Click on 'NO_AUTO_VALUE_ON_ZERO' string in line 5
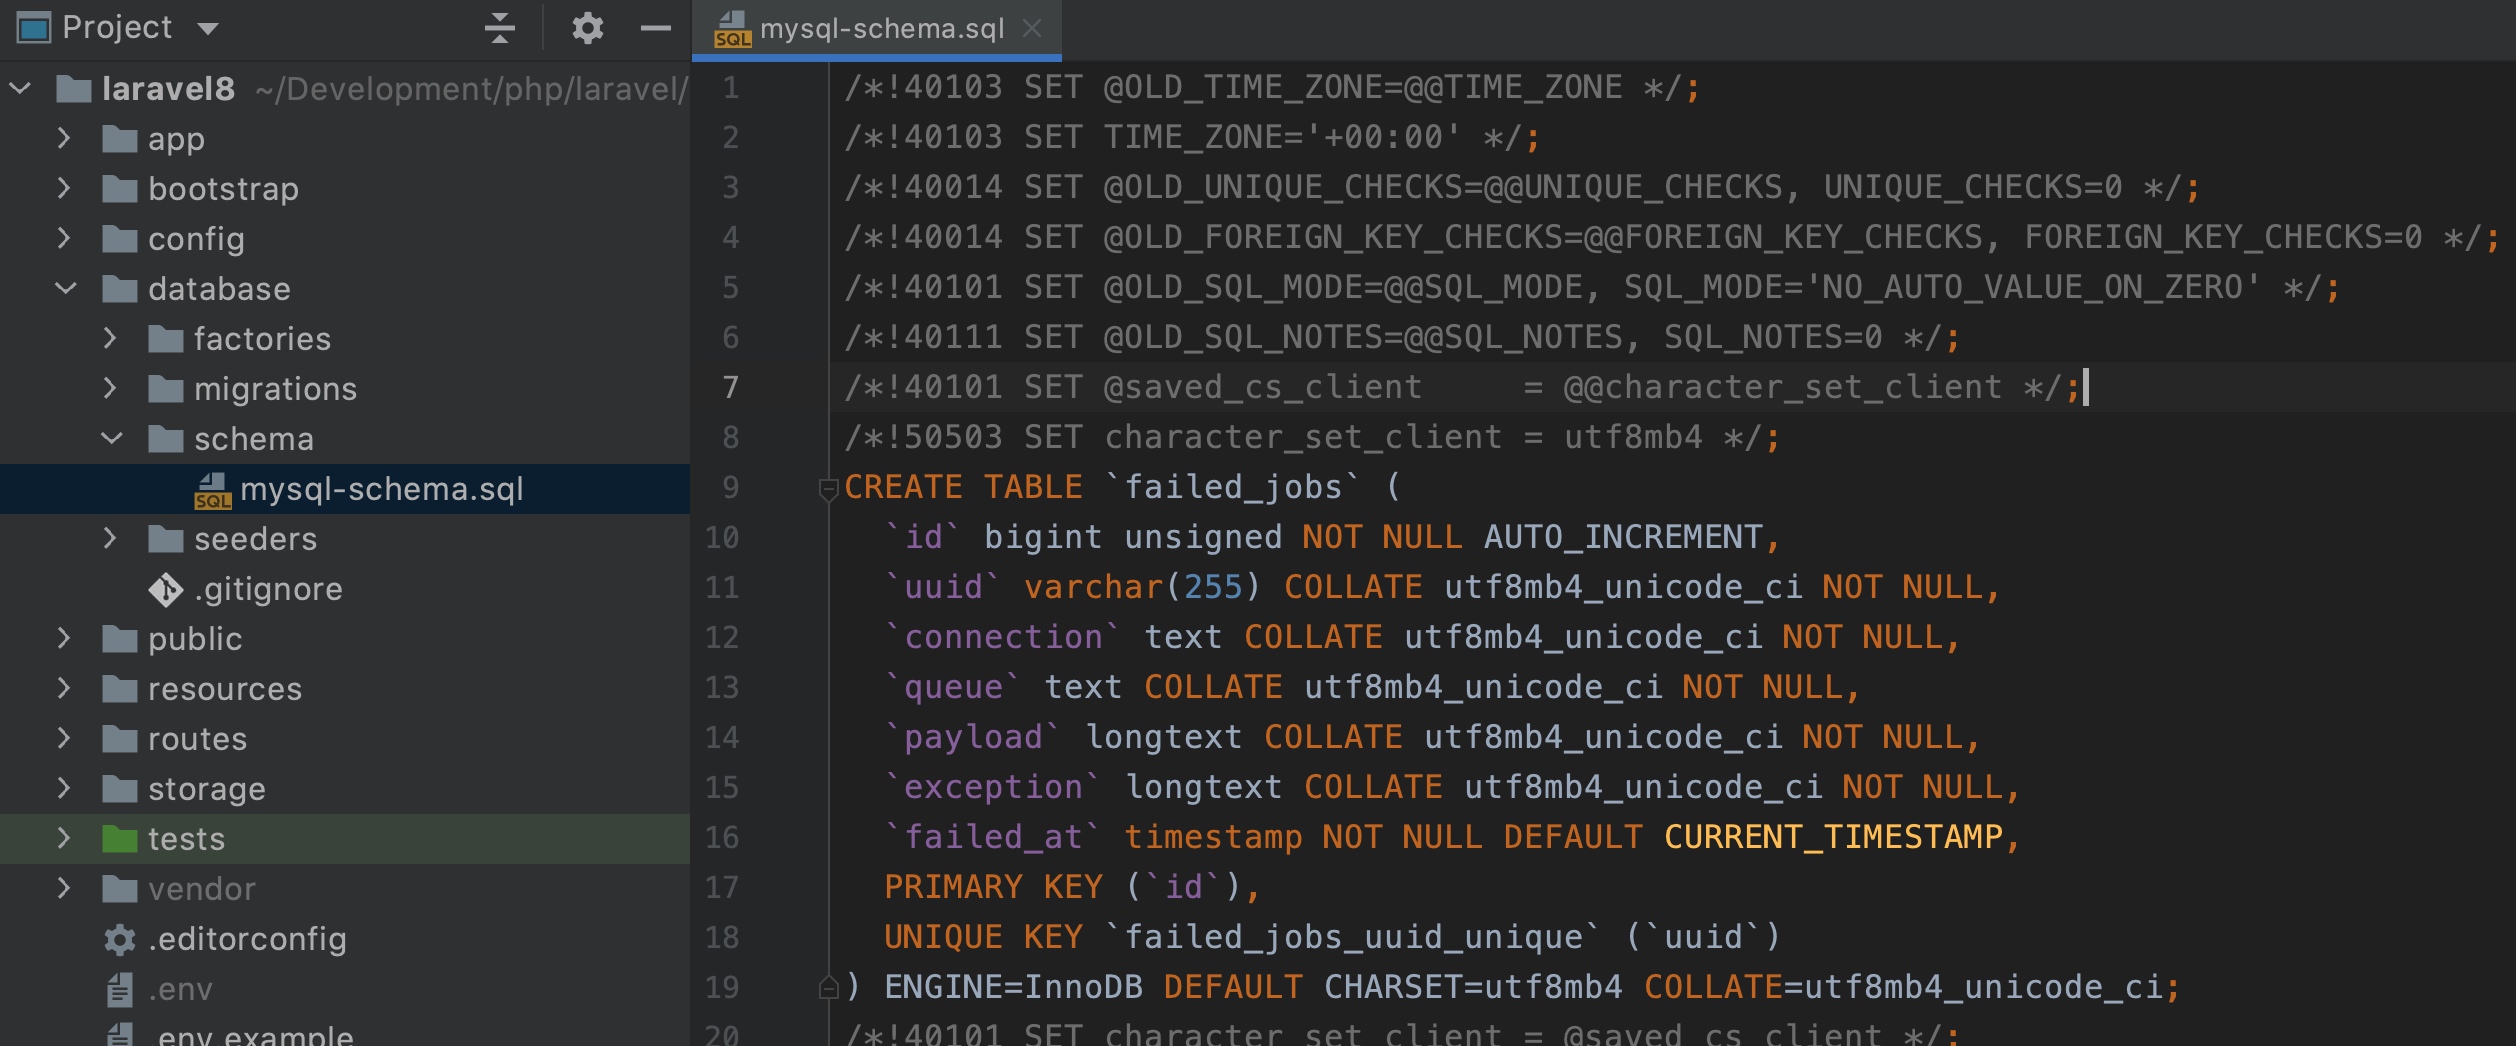The width and height of the screenshot is (2516, 1046). coord(2033,288)
